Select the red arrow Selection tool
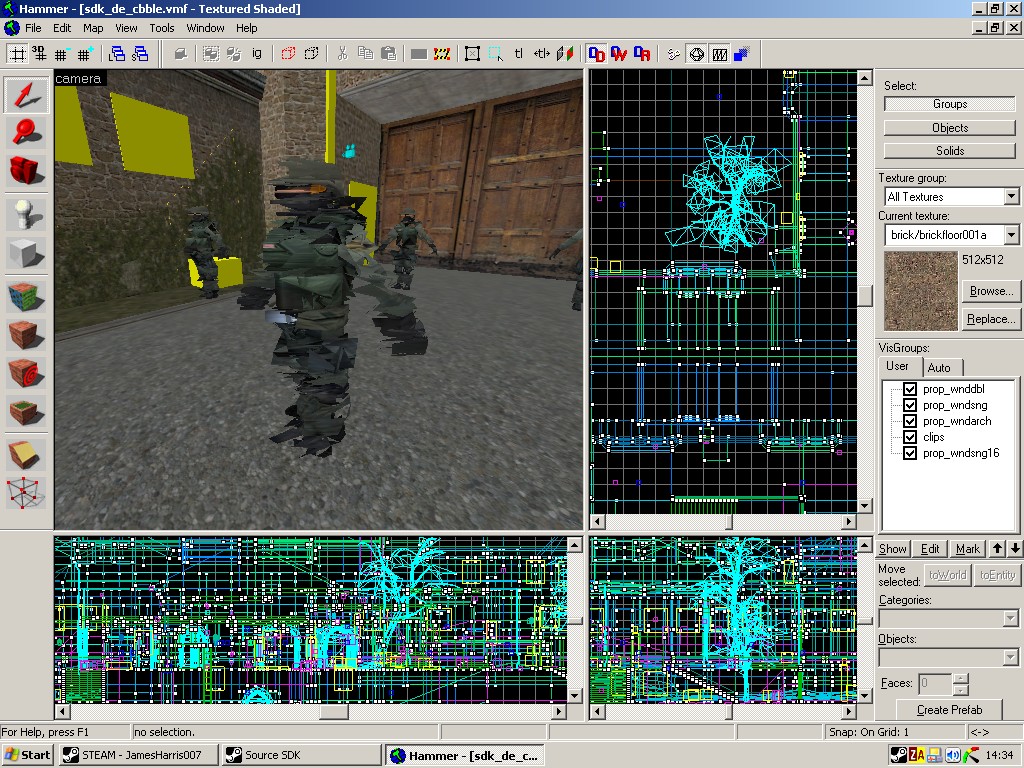 tap(26, 95)
